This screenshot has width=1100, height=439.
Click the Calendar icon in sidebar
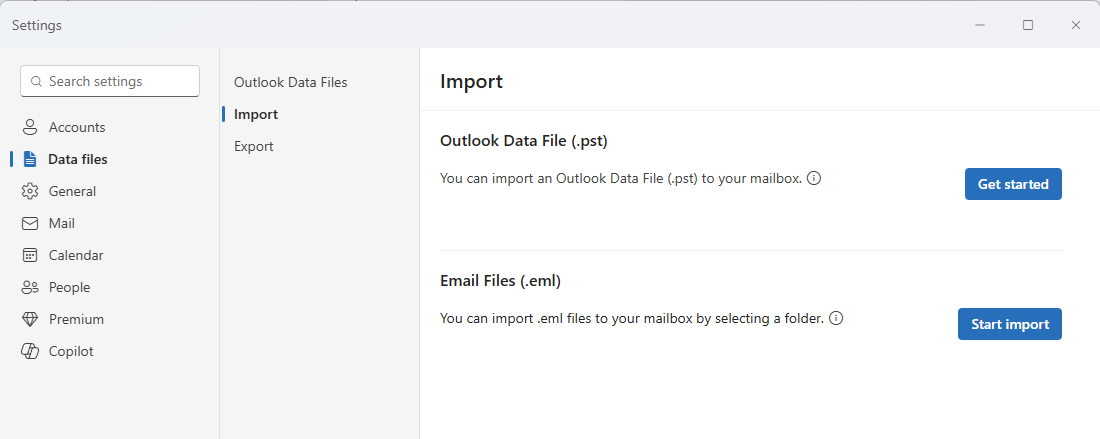[x=29, y=255]
